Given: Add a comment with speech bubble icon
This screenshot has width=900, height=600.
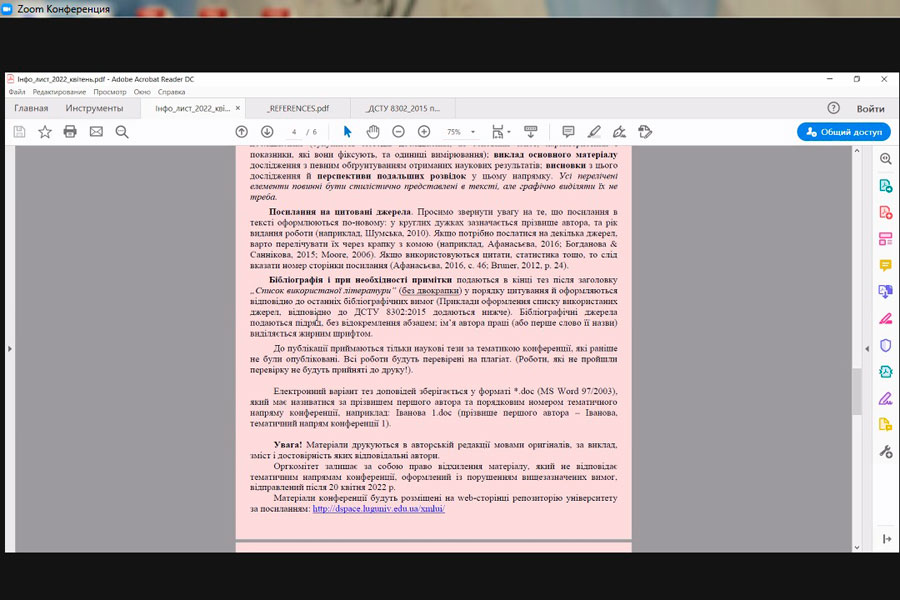Looking at the screenshot, I should point(568,131).
